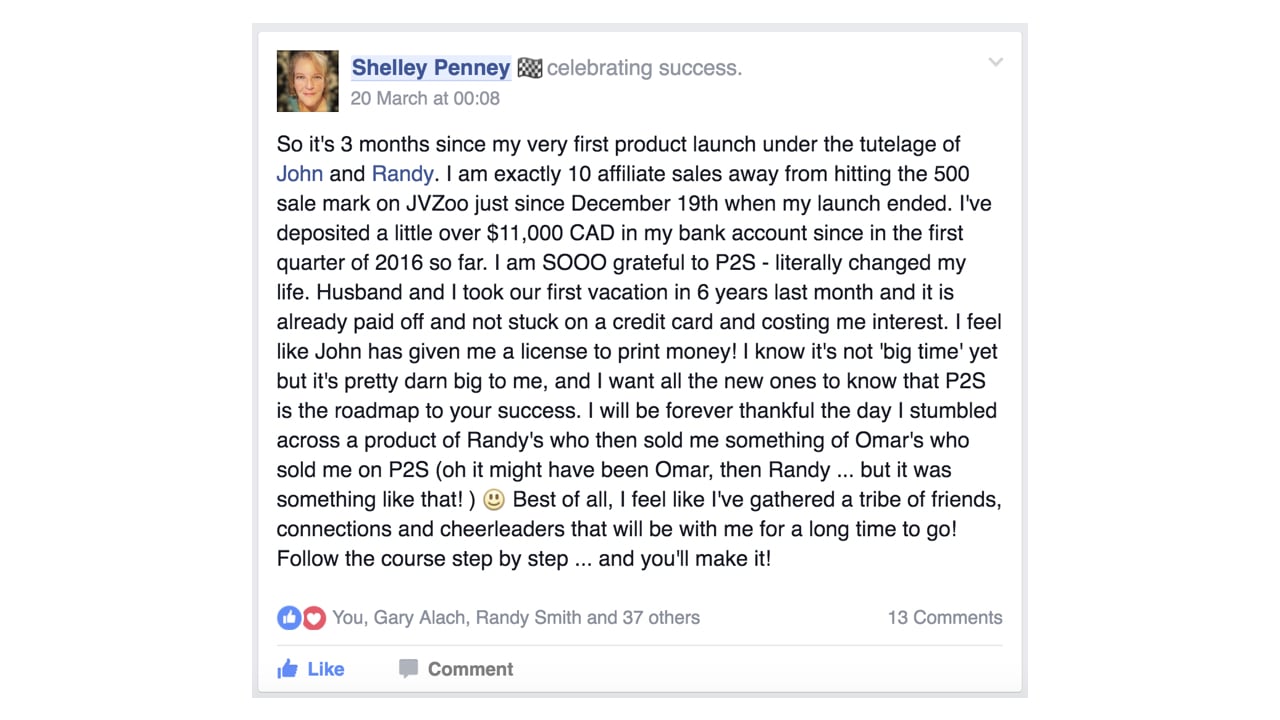The image size is (1280, 720).
Task: Open the tagged 'John' profile link
Action: (299, 173)
